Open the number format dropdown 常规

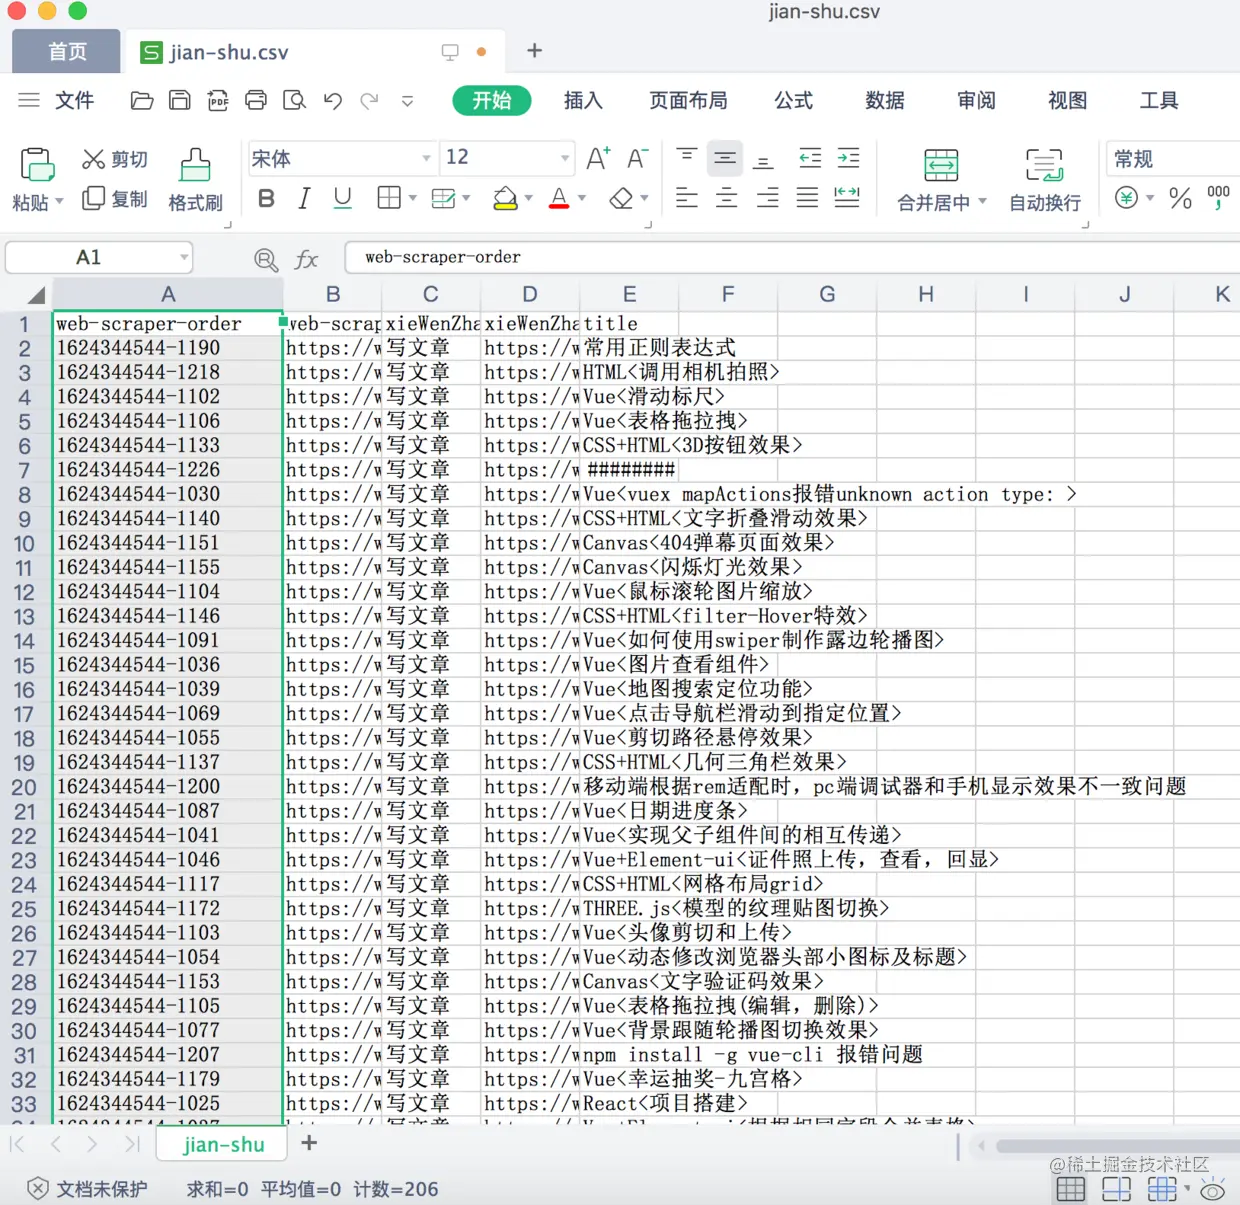coord(1174,158)
